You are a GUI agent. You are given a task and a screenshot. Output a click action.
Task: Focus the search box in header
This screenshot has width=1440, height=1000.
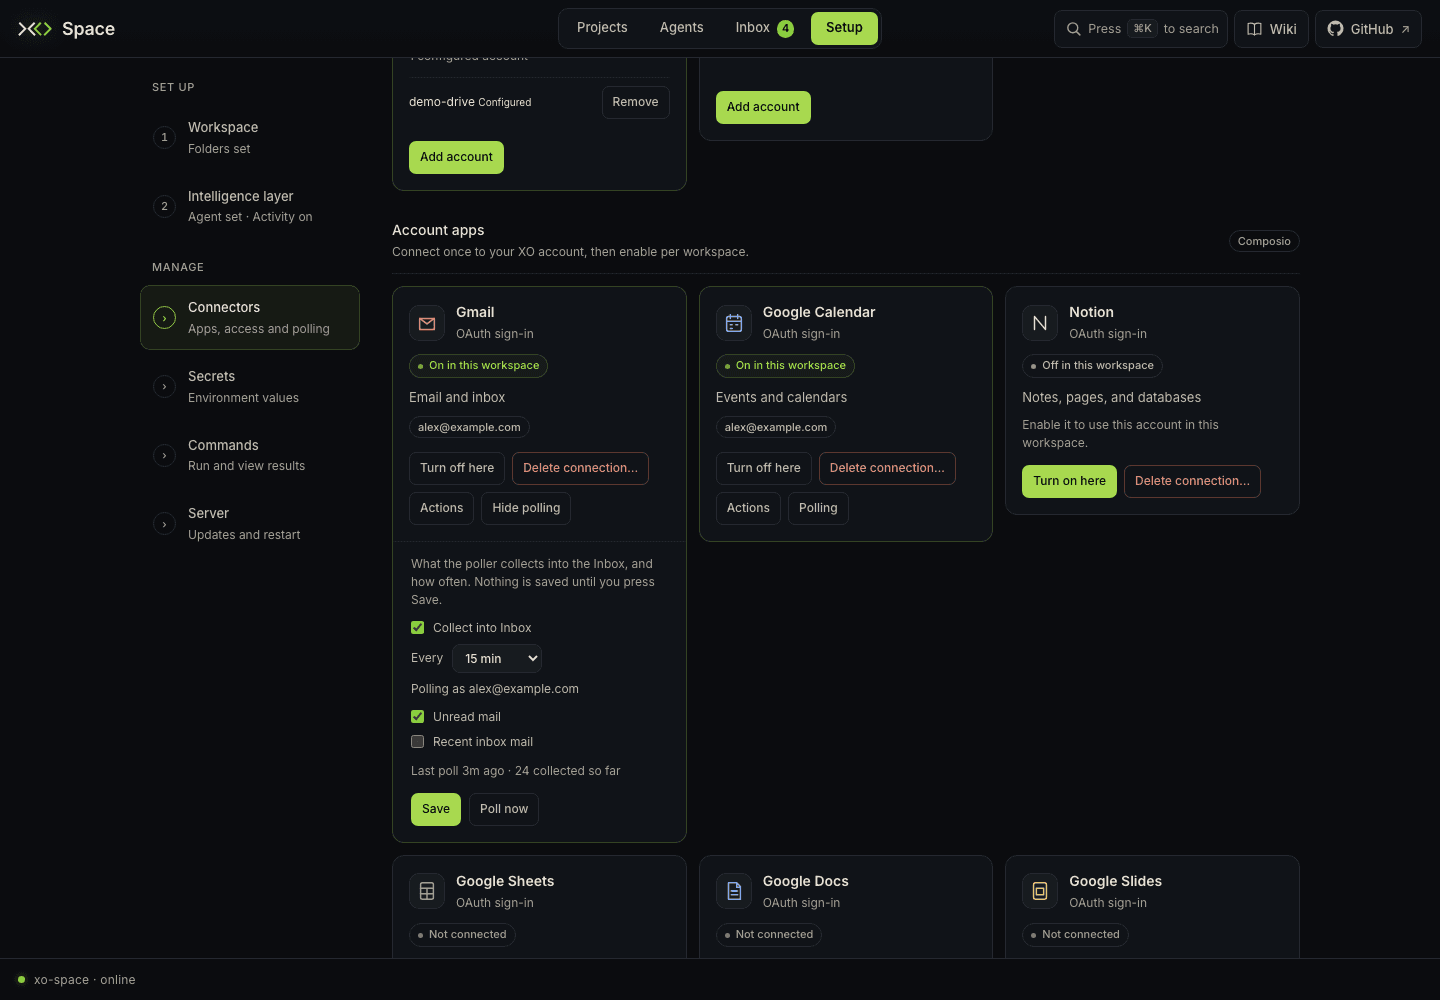point(1141,29)
